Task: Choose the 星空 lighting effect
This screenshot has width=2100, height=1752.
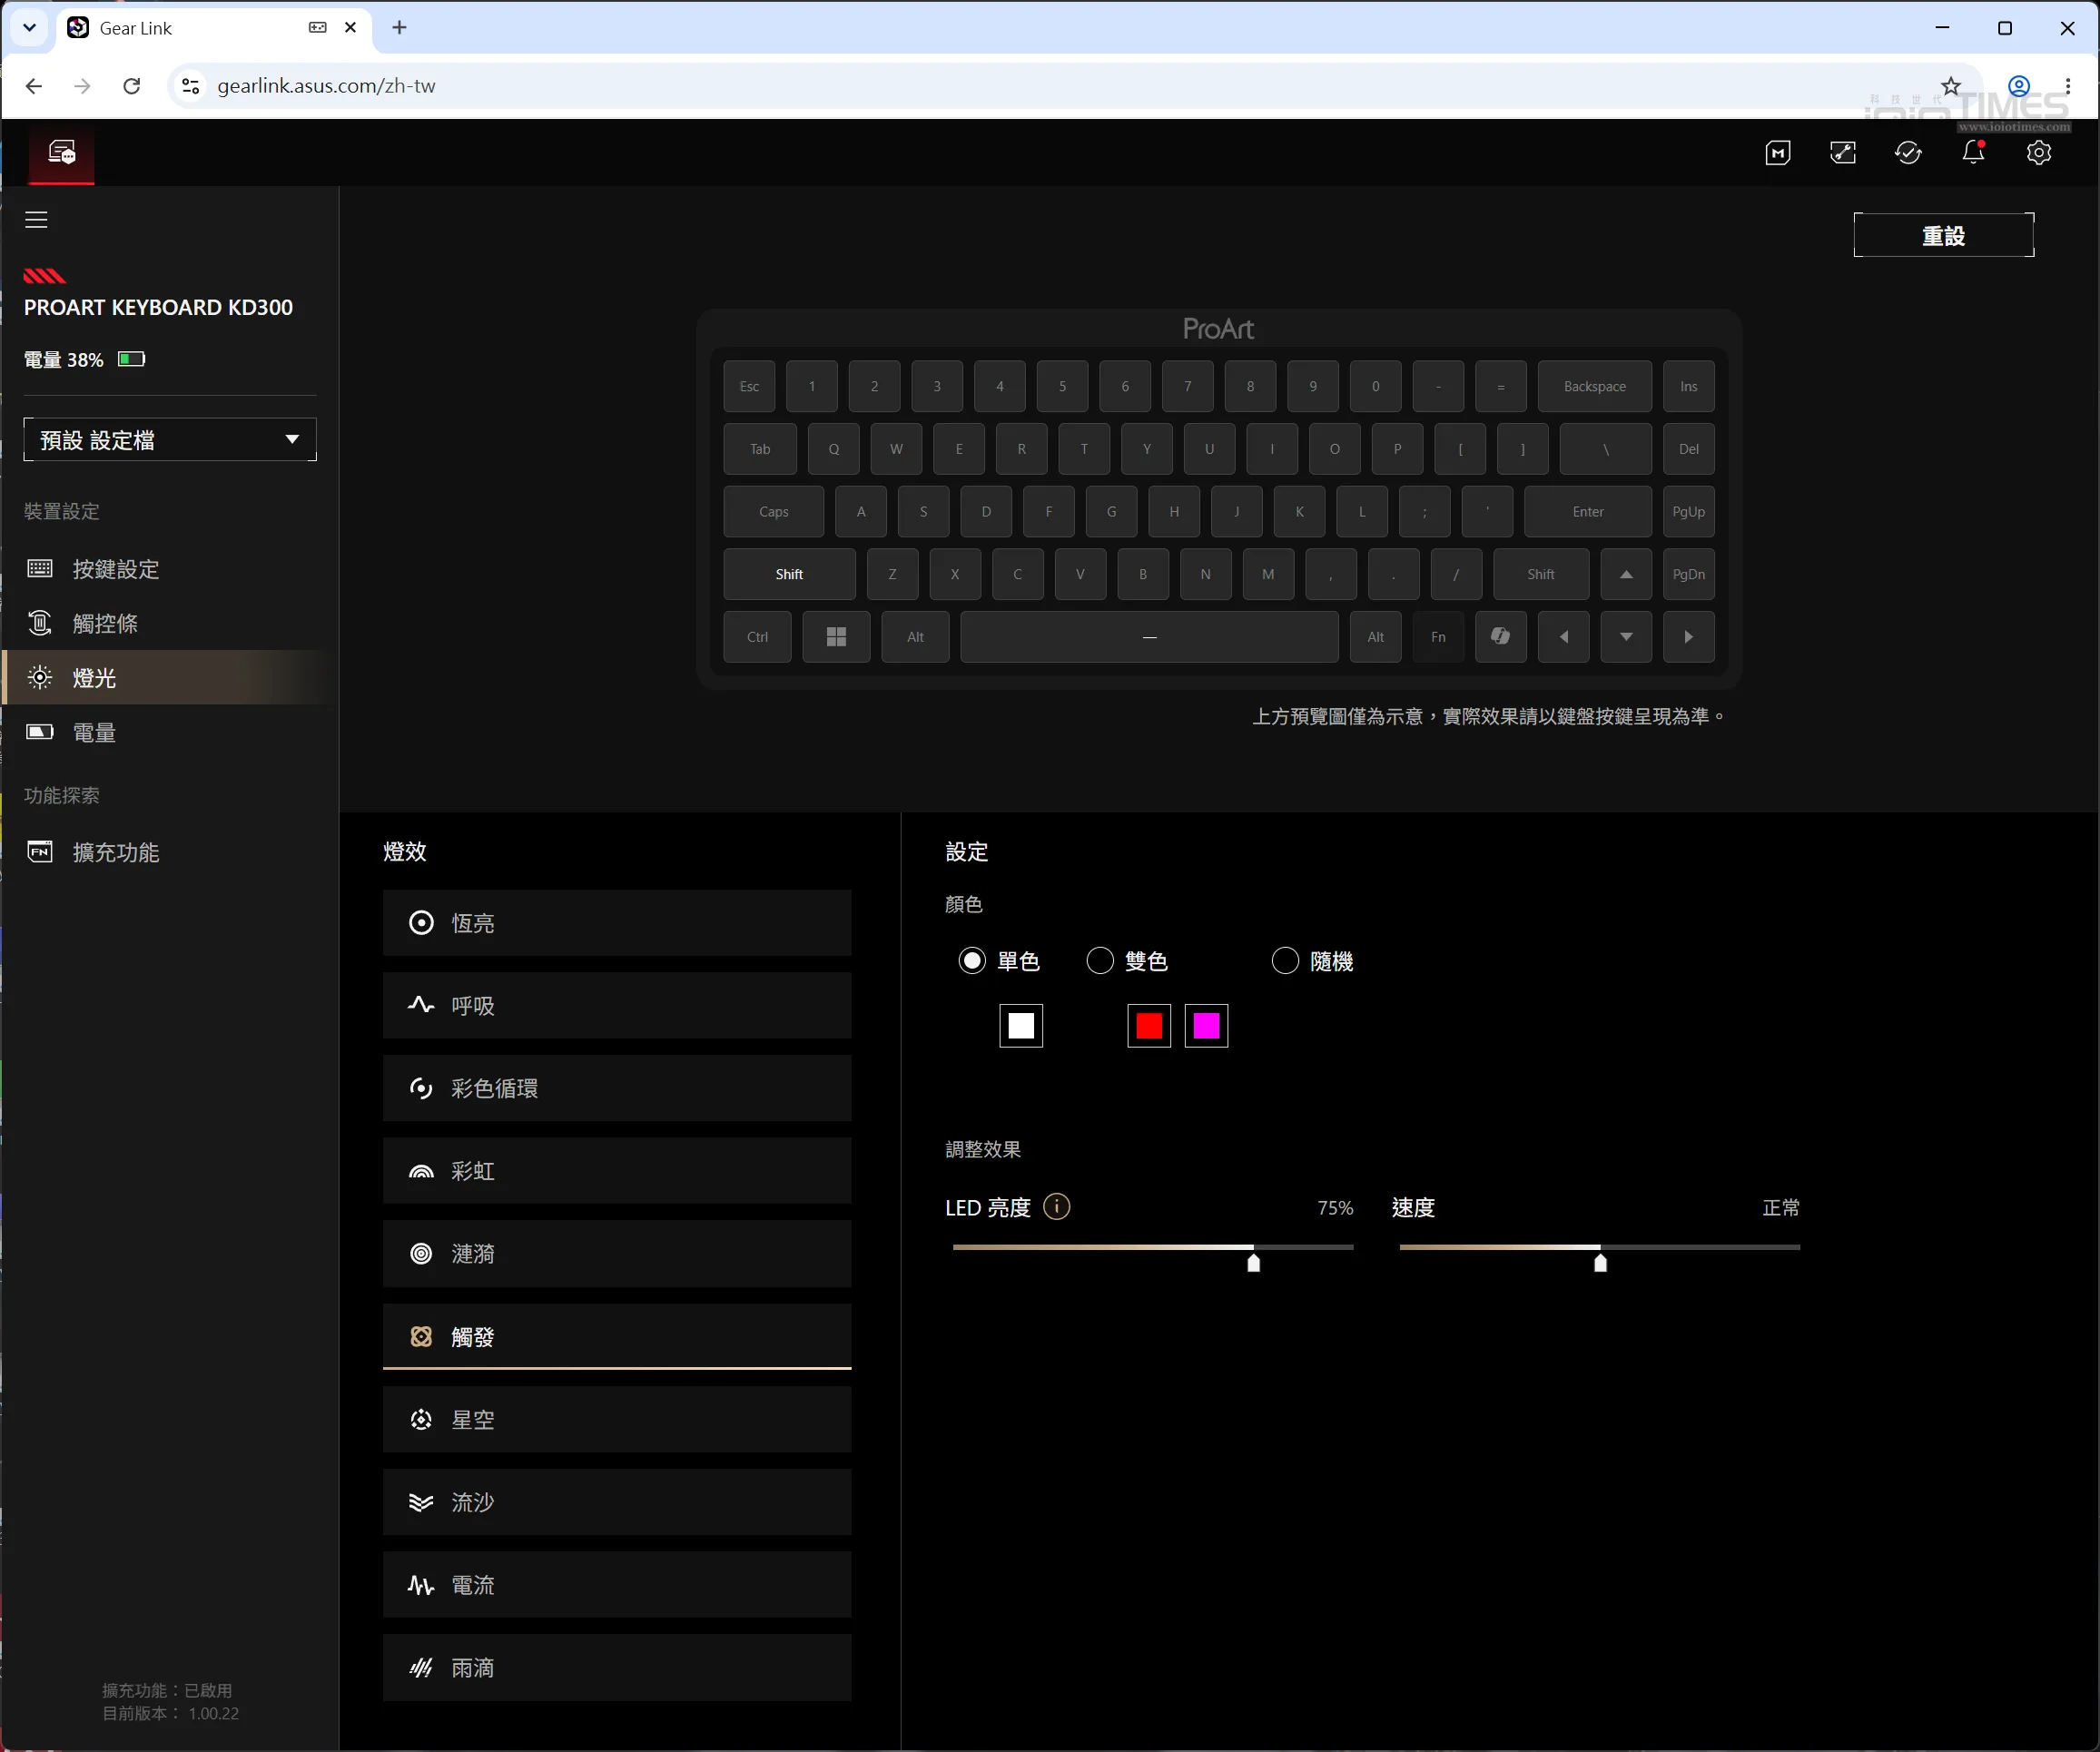Action: tap(617, 1420)
